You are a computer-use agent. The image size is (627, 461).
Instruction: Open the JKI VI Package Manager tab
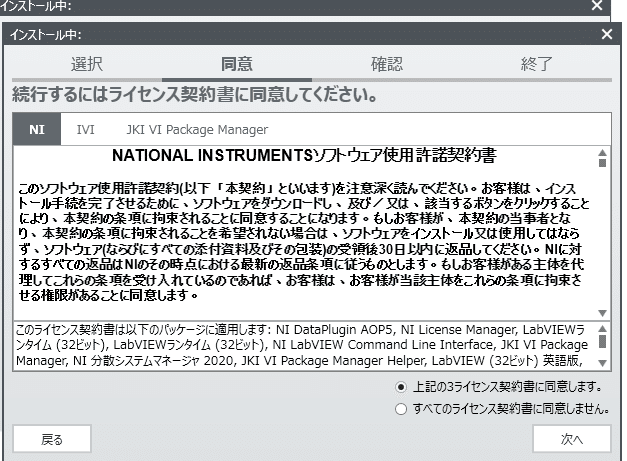click(197, 130)
